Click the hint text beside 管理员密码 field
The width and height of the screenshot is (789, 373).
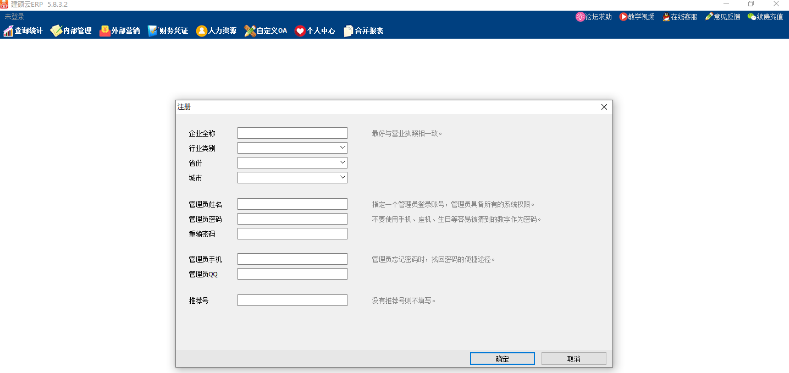tap(456, 219)
